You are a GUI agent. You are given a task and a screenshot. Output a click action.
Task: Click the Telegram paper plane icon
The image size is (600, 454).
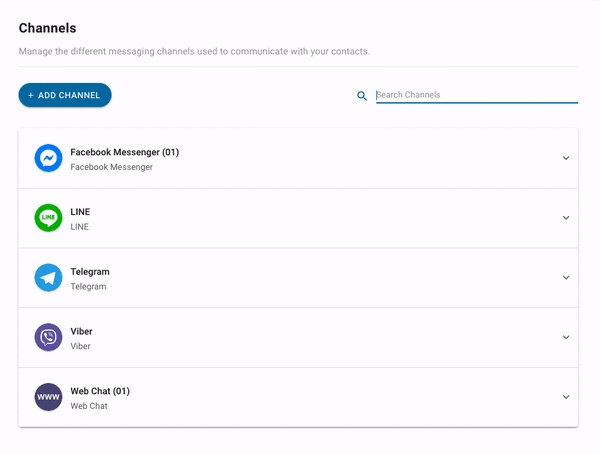48,278
